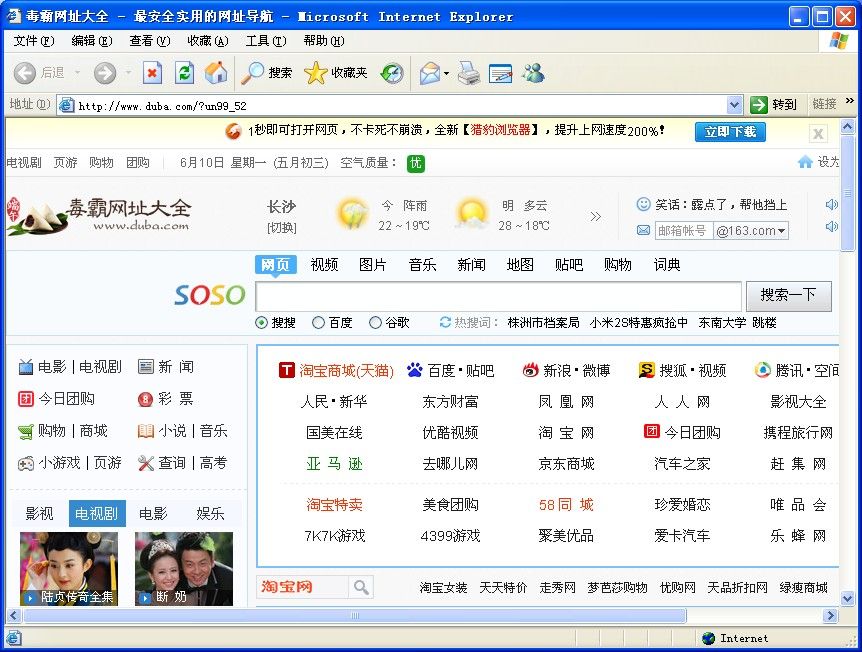
Task: Open the Search magnifier toolbar button
Action: point(267,73)
